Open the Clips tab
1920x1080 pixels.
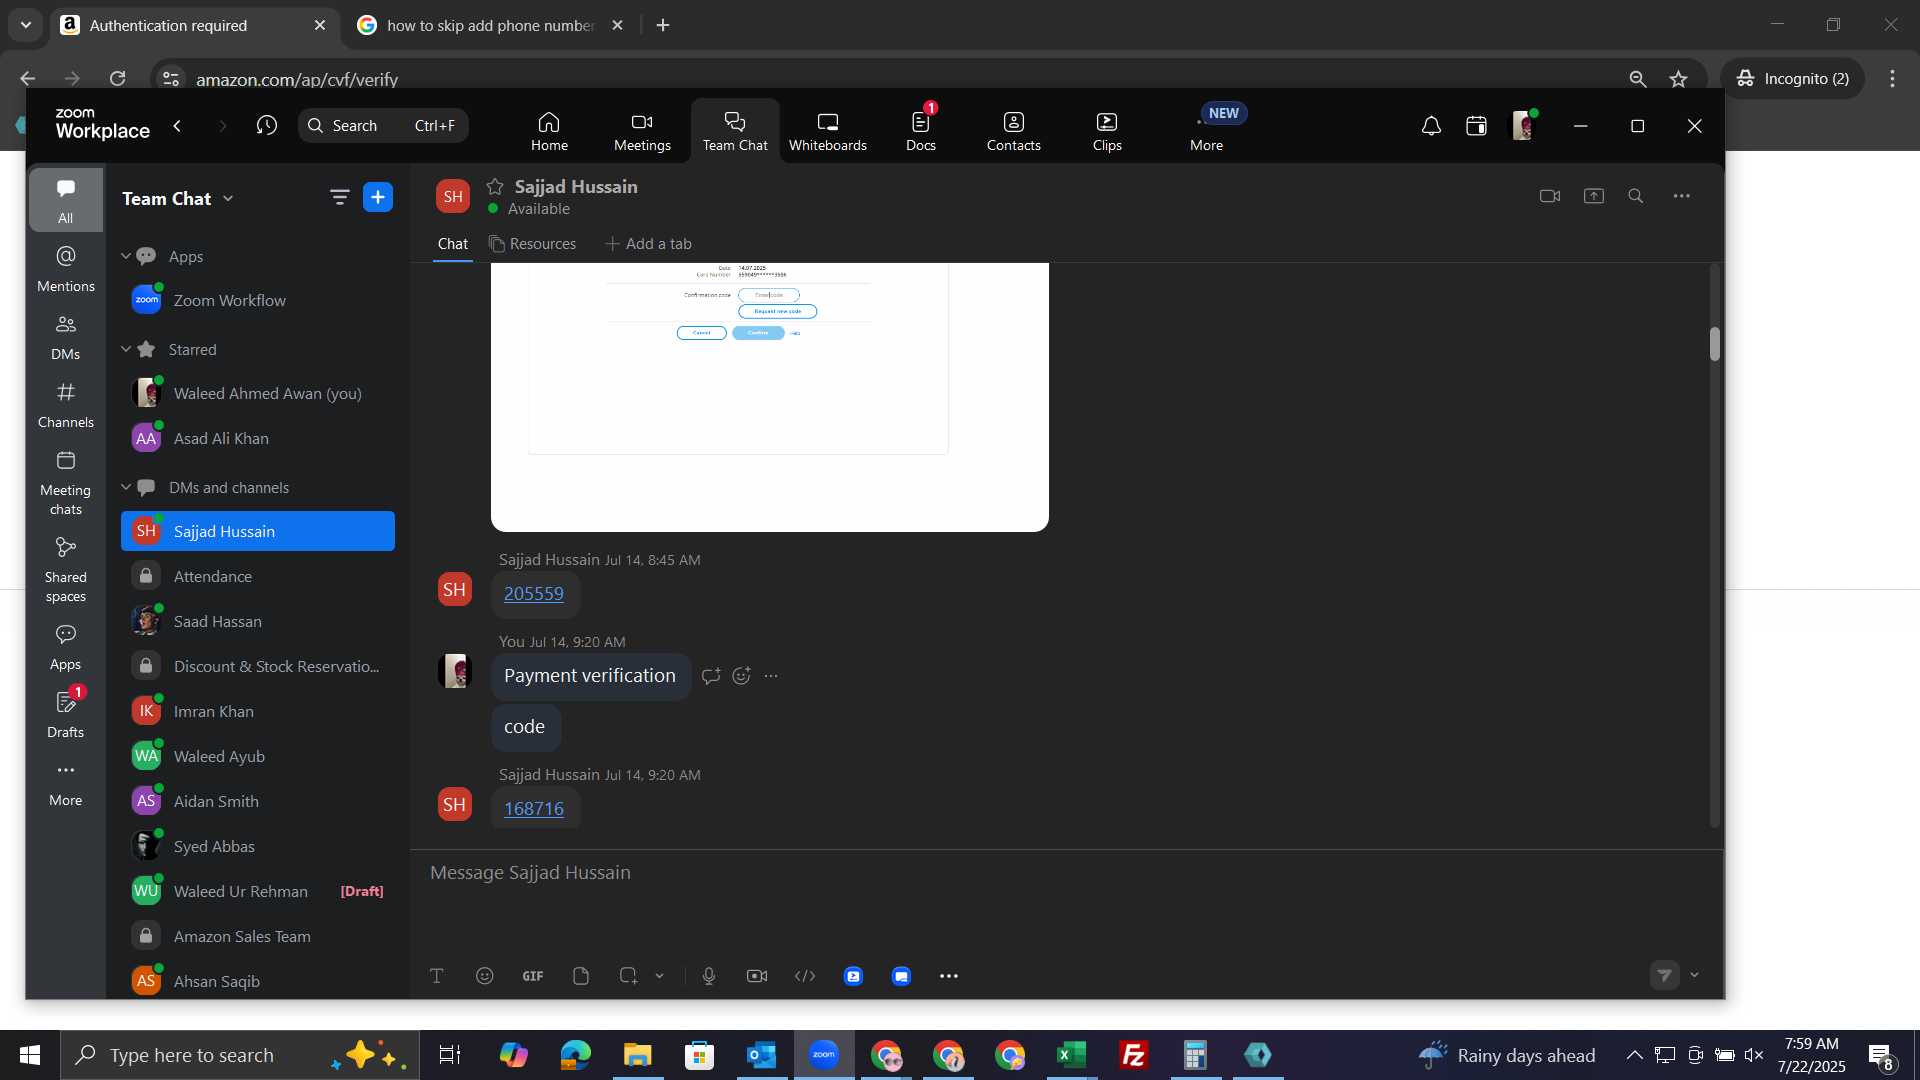1106,131
